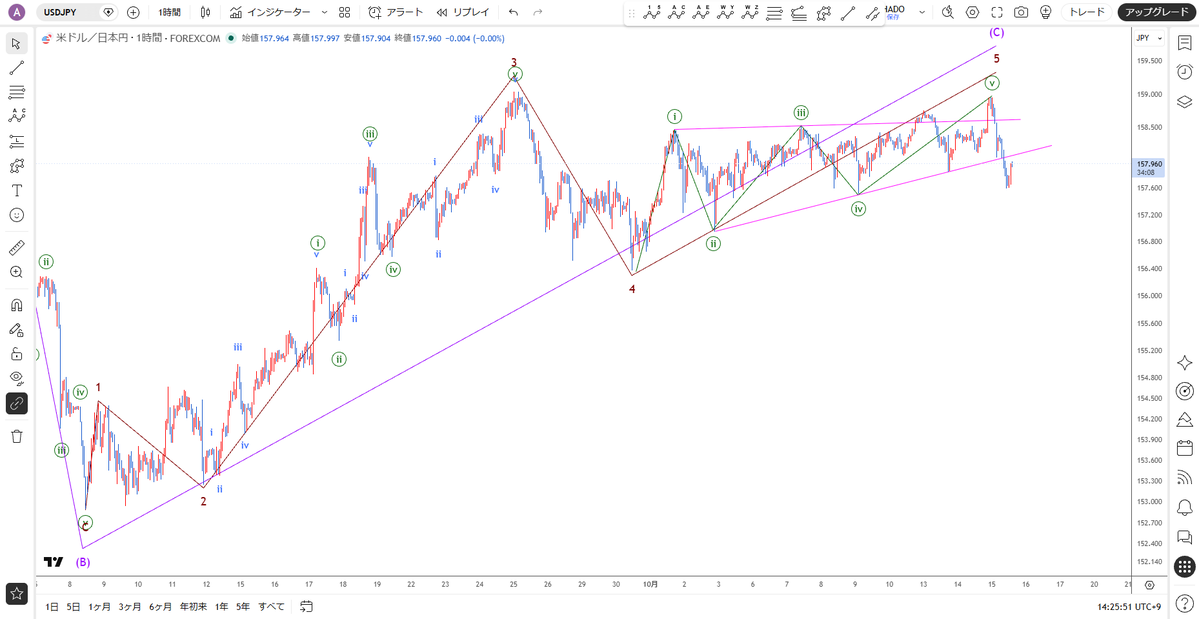Open the JPY currency dropdown
This screenshot has width=1199, height=619.
pos(1149,38)
